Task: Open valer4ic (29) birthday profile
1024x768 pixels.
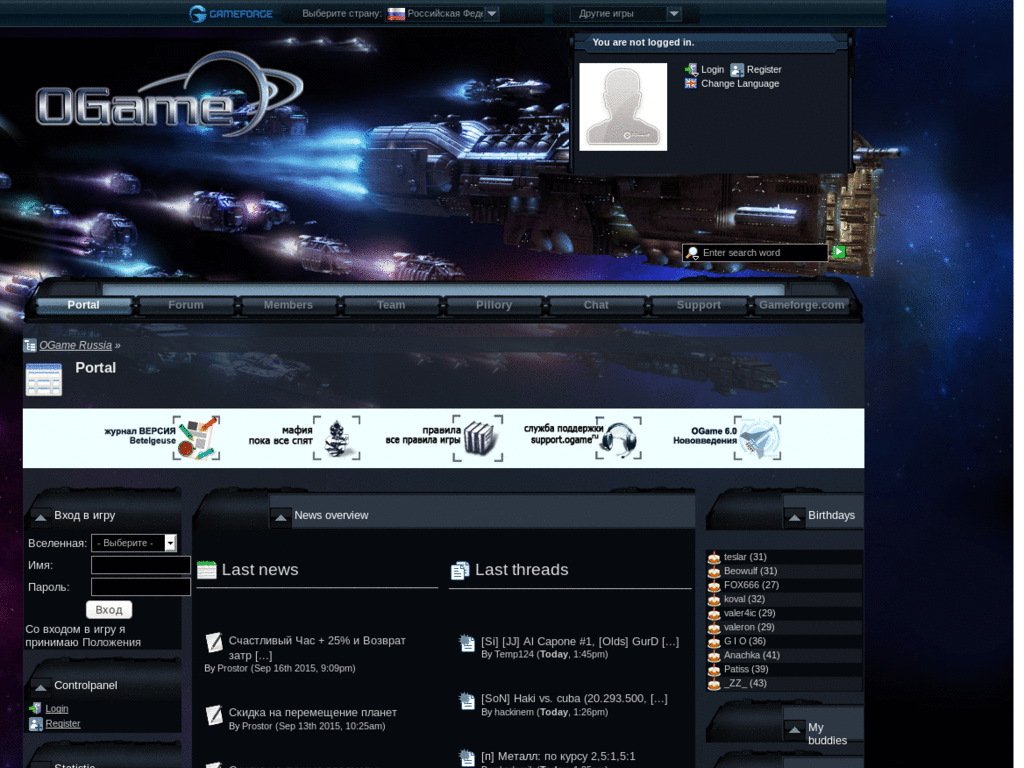Action: [750, 613]
